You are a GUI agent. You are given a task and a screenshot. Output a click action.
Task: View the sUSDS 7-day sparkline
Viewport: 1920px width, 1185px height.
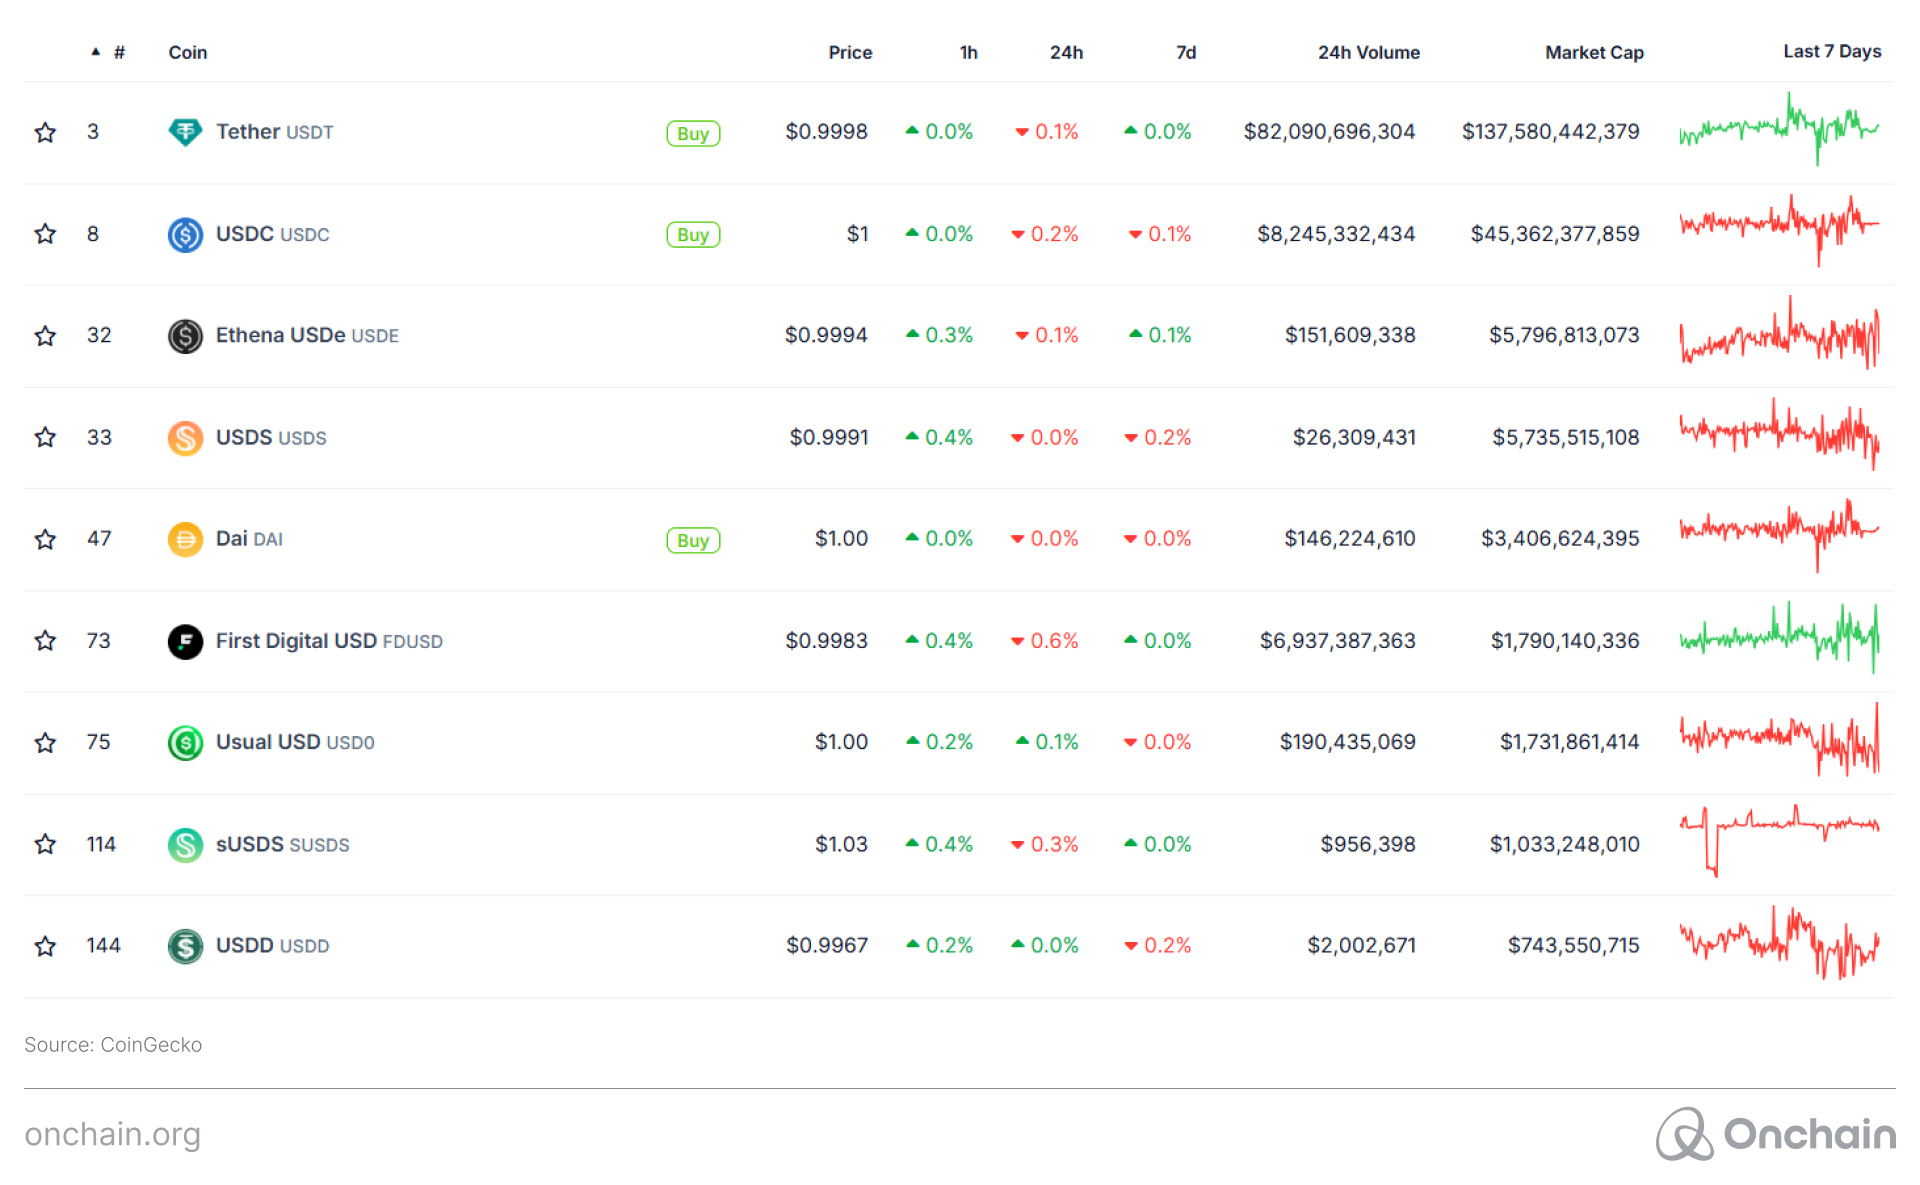1779,841
